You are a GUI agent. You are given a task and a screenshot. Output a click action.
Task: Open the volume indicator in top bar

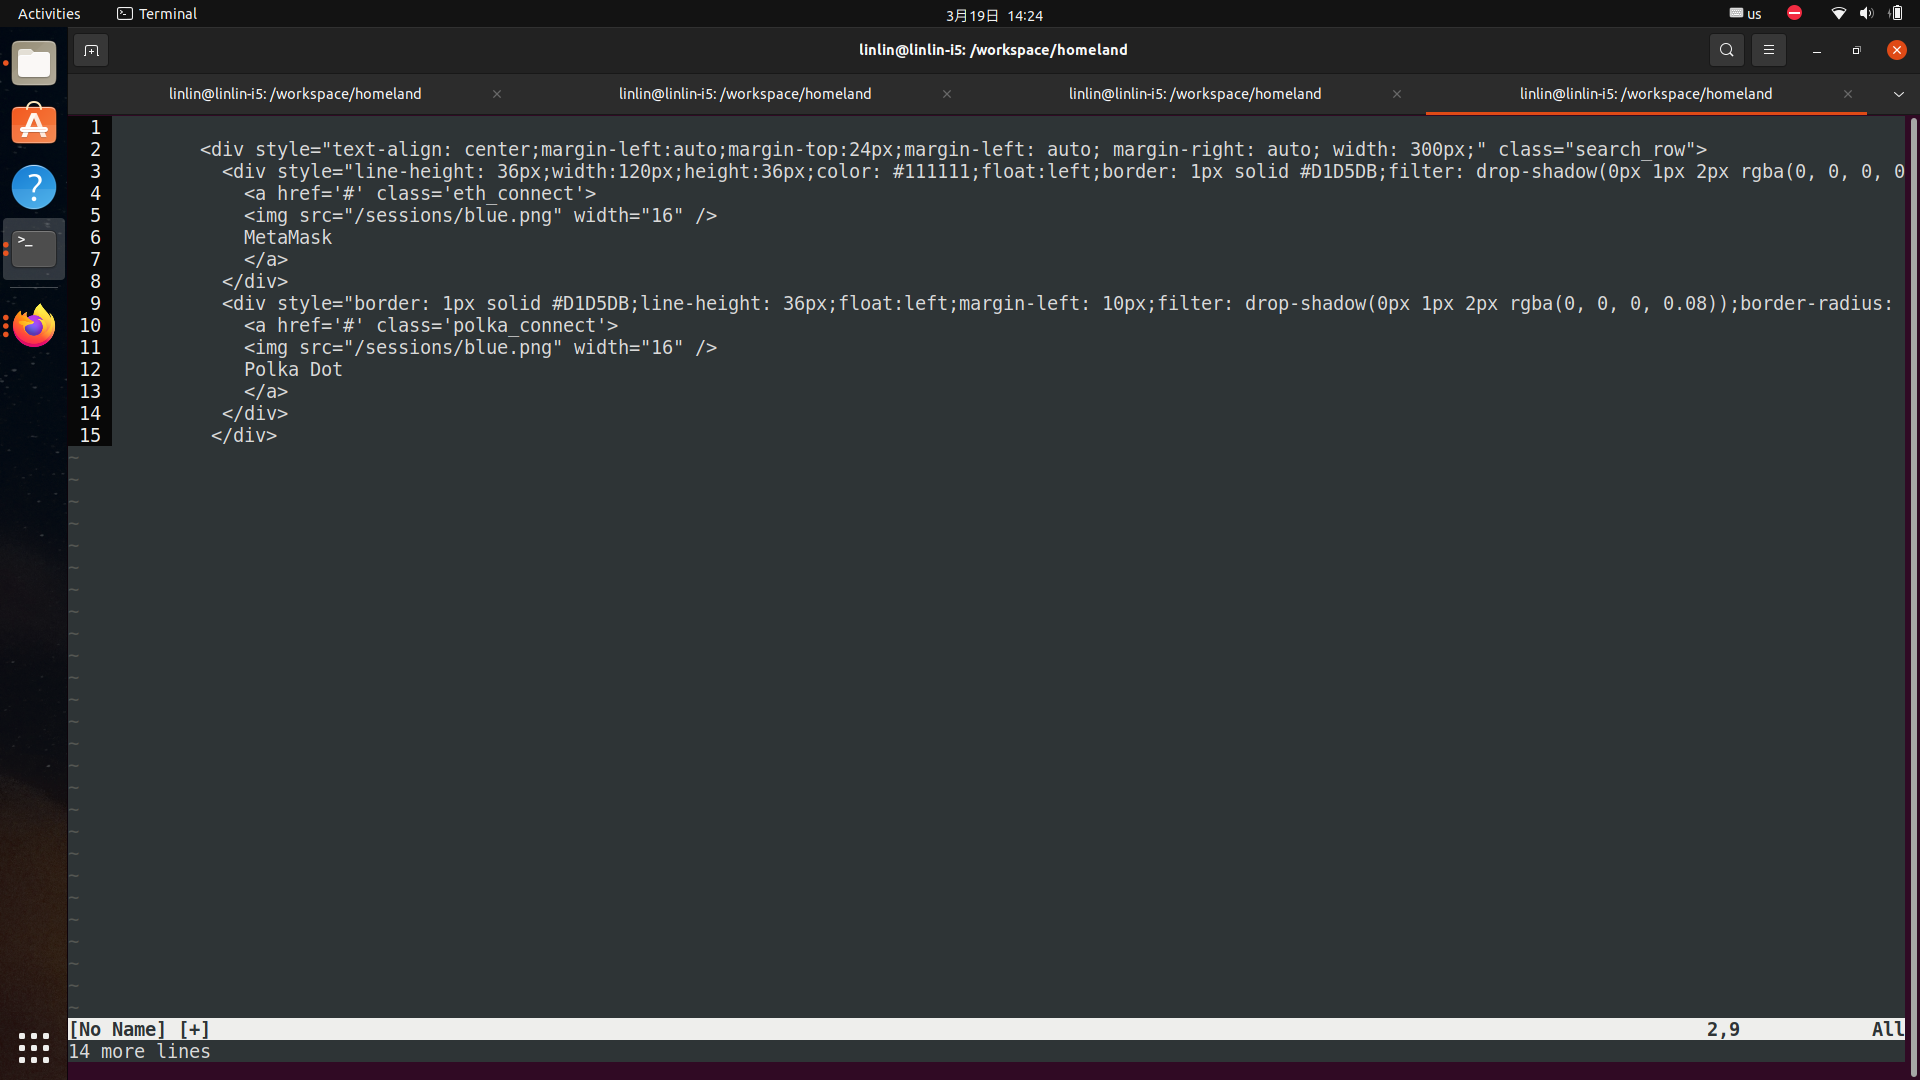tap(1866, 14)
